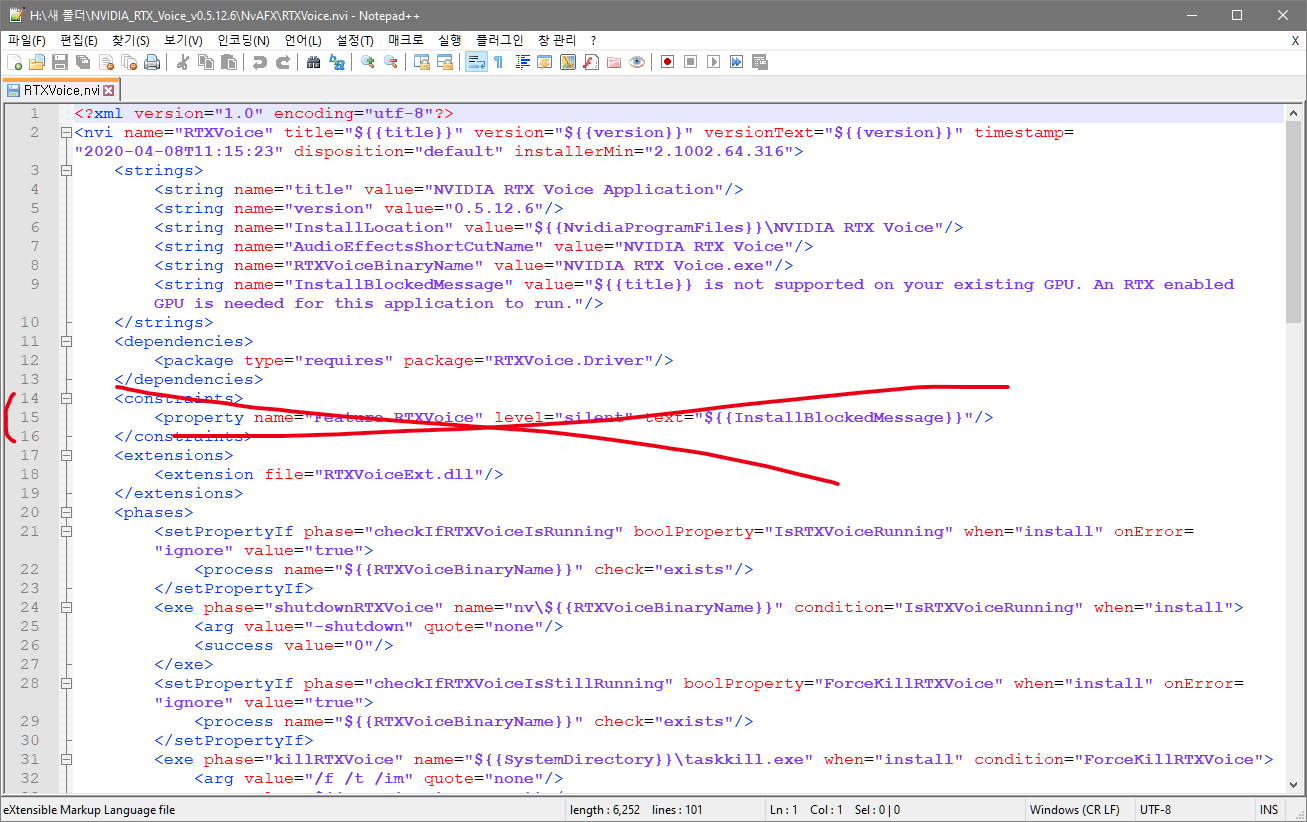Click the X close-document button in menu bar
1307x822 pixels.
click(x=1295, y=40)
